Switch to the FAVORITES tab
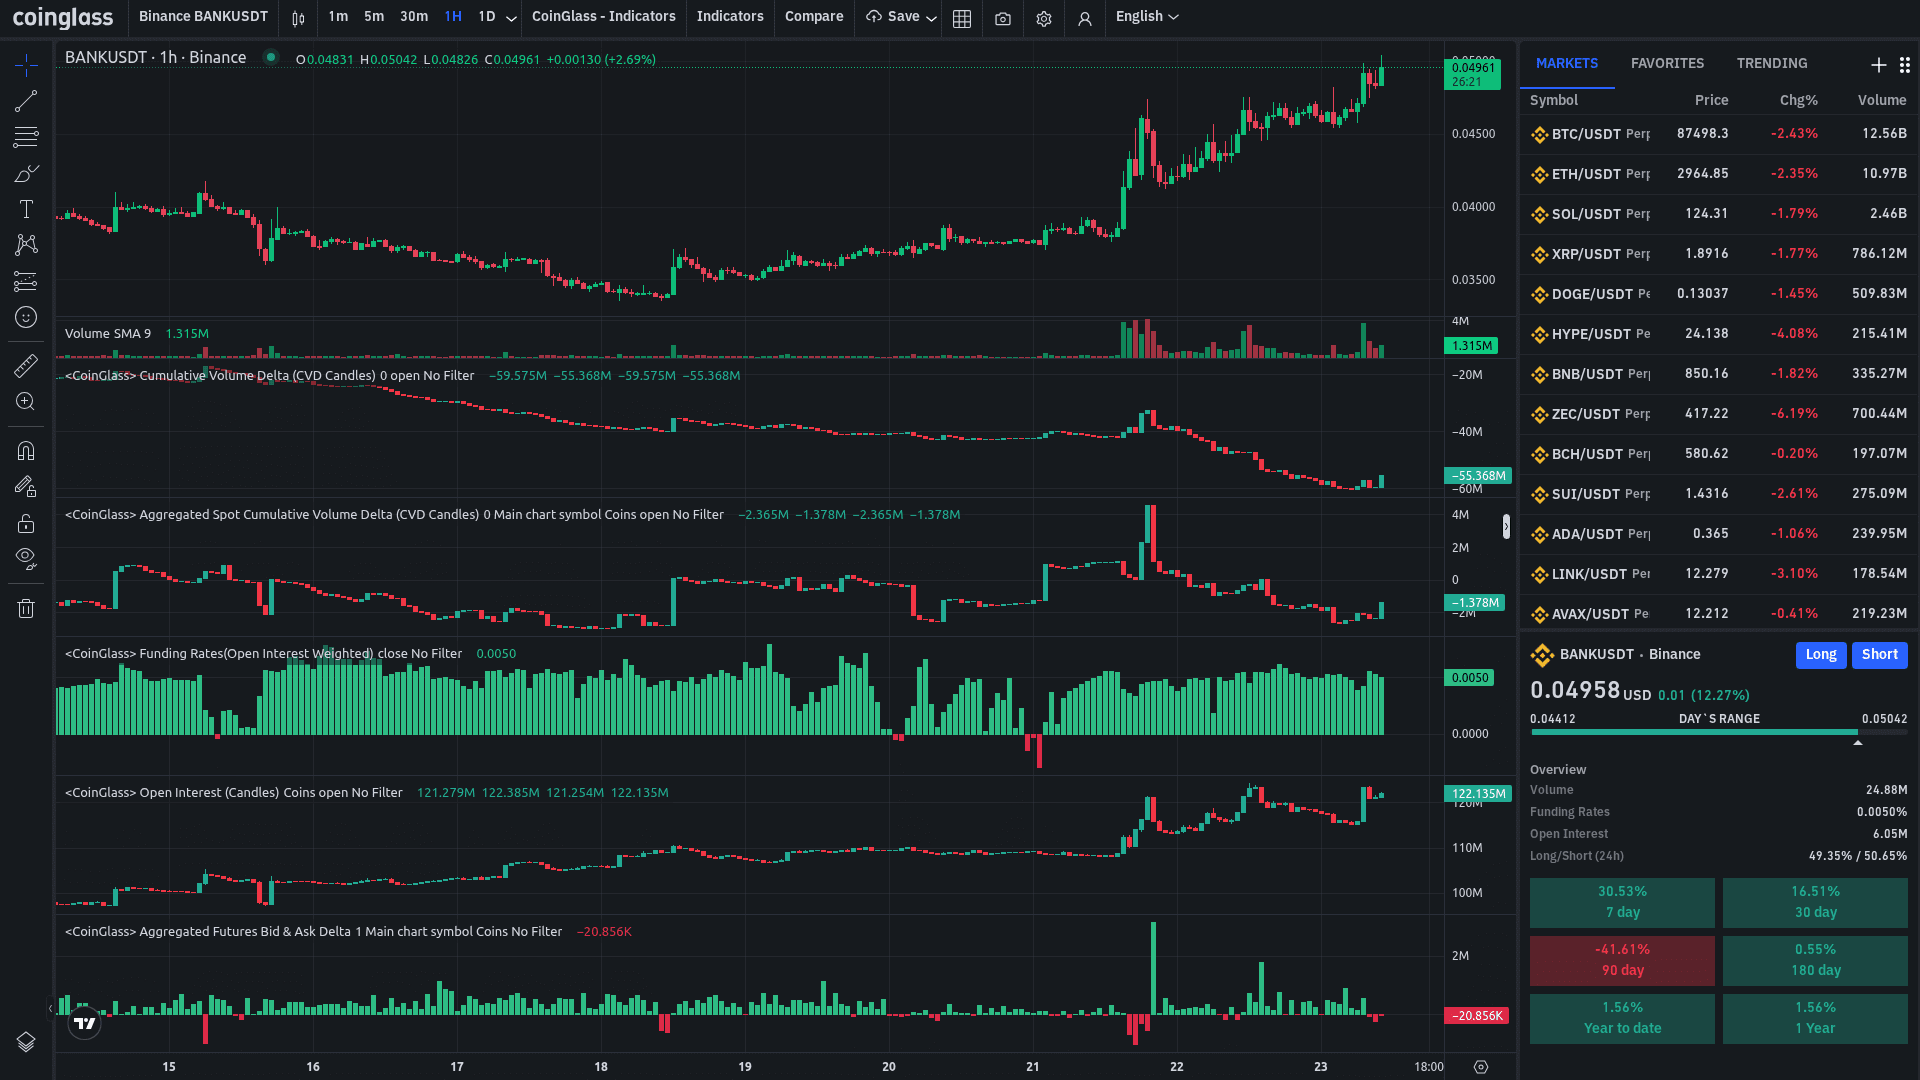Viewport: 1920px width, 1080px height. click(x=1667, y=63)
